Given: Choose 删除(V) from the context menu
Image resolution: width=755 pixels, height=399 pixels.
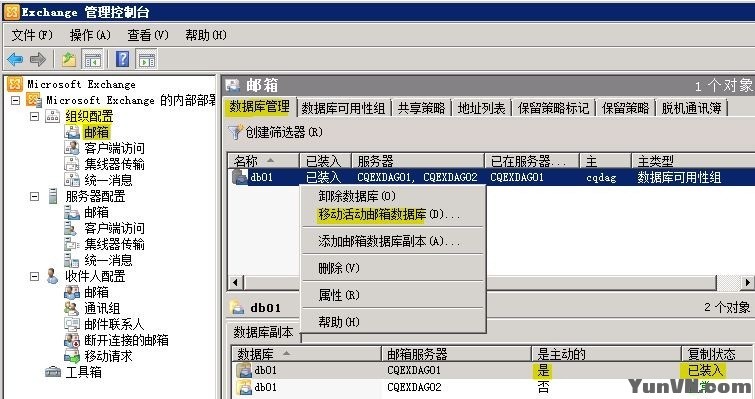Looking at the screenshot, I should click(393, 268).
